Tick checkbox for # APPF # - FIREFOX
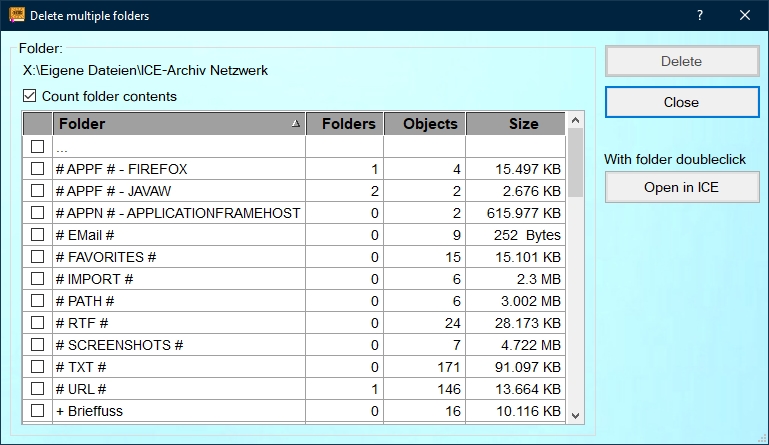Image resolution: width=769 pixels, height=445 pixels. pyautogui.click(x=38, y=169)
